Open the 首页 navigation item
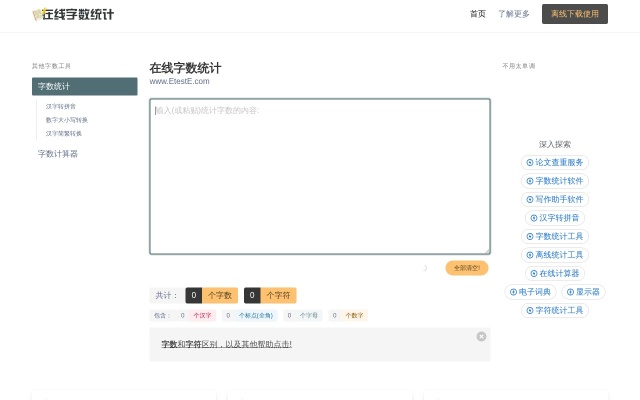The width and height of the screenshot is (640, 400). [478, 14]
